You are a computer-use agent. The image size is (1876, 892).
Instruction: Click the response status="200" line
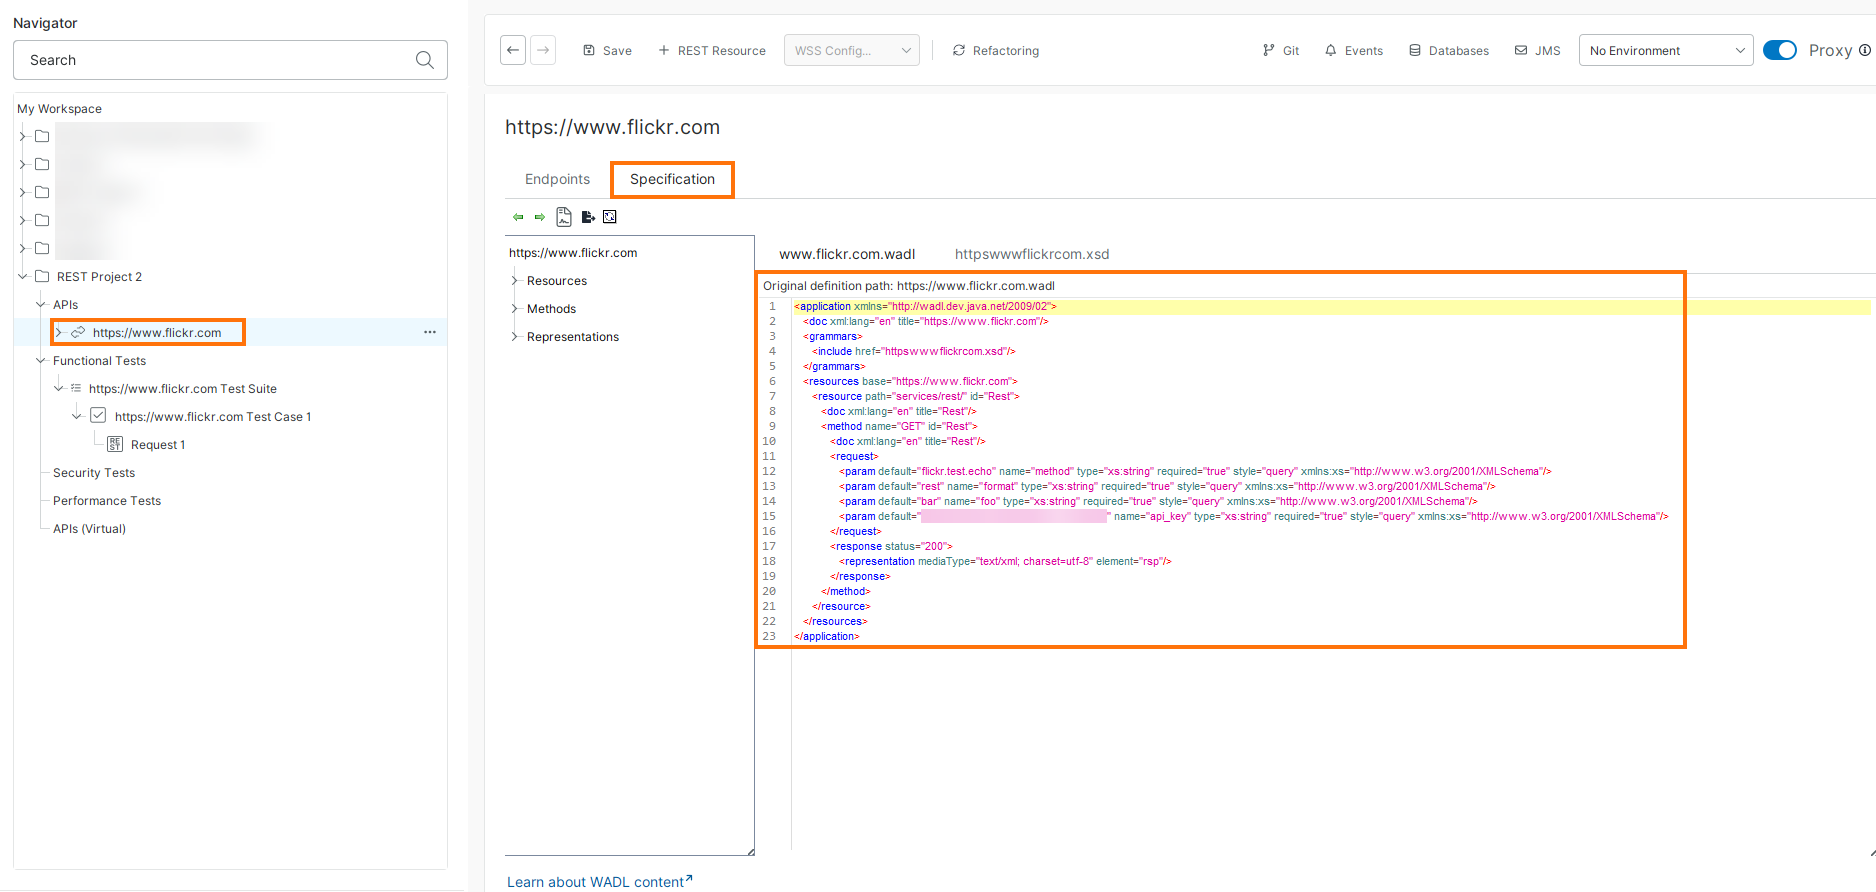[x=891, y=546]
